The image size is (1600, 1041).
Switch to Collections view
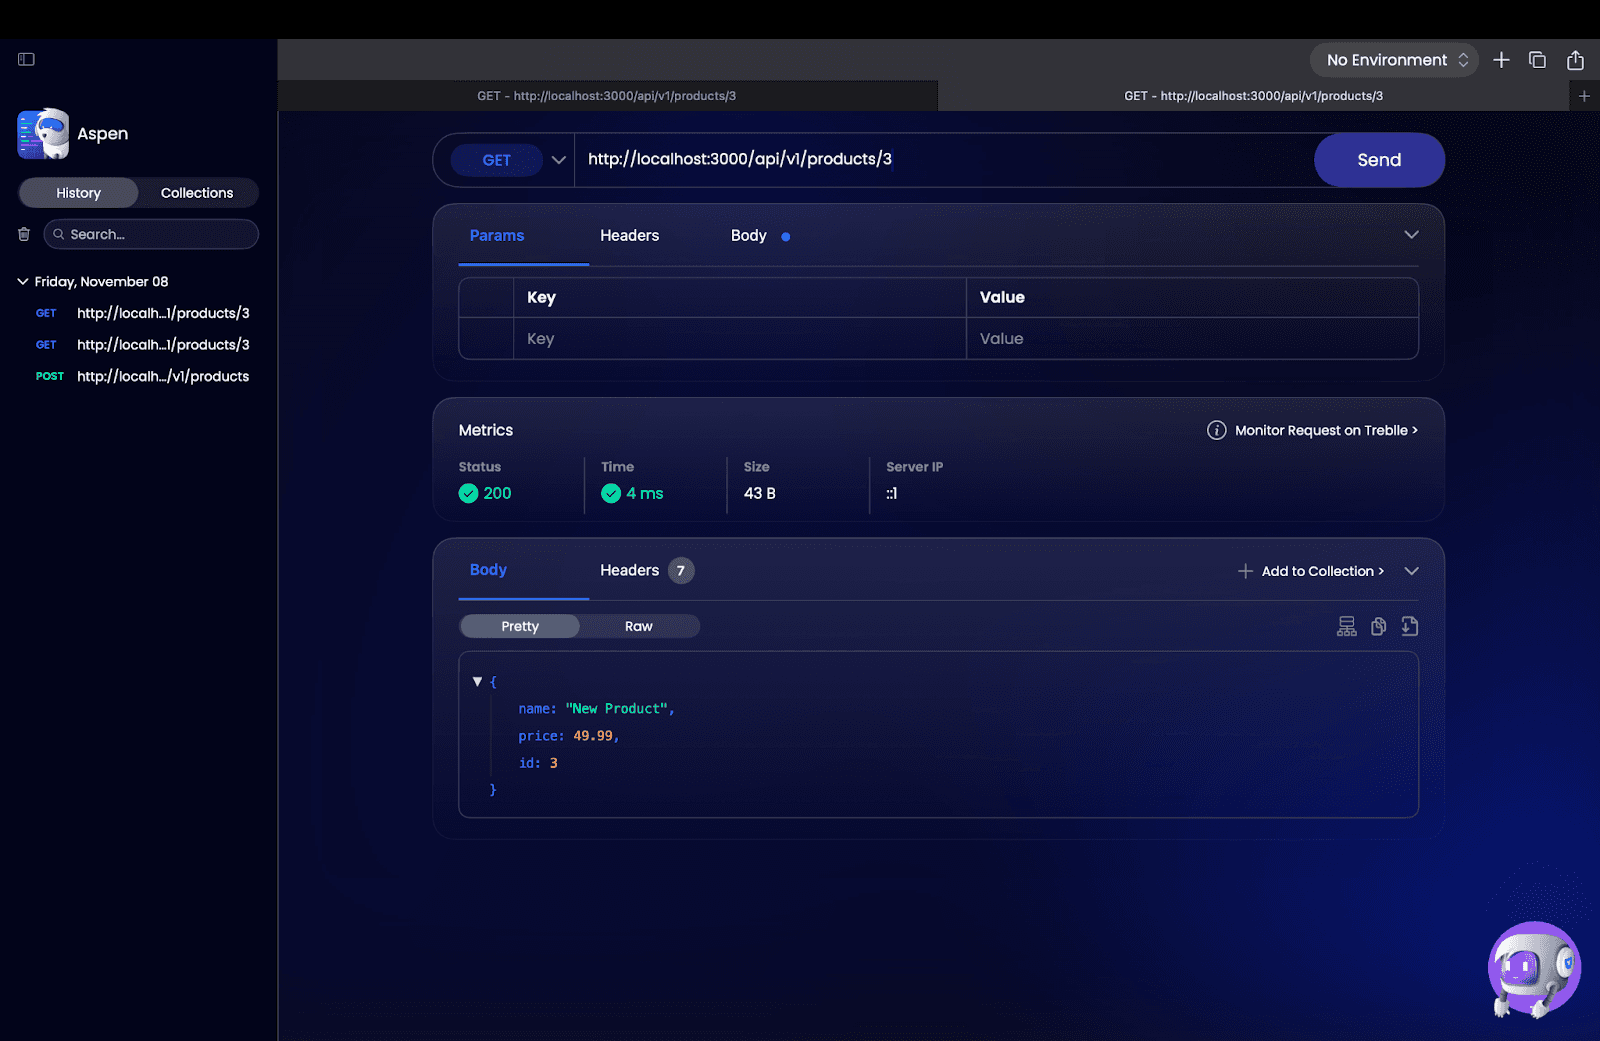coord(196,192)
